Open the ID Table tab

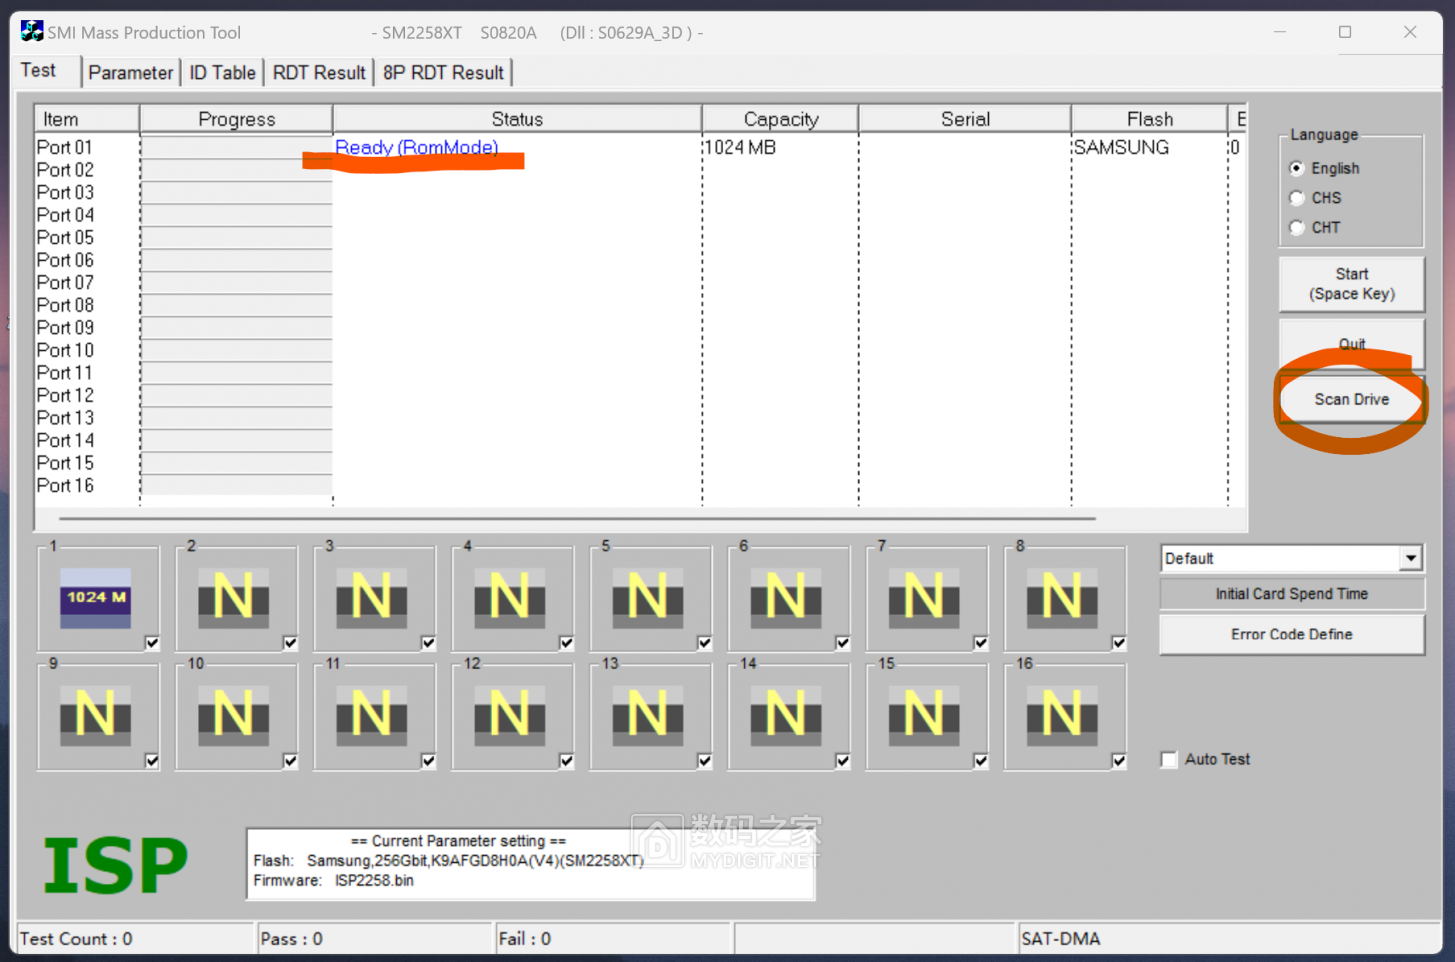[222, 73]
